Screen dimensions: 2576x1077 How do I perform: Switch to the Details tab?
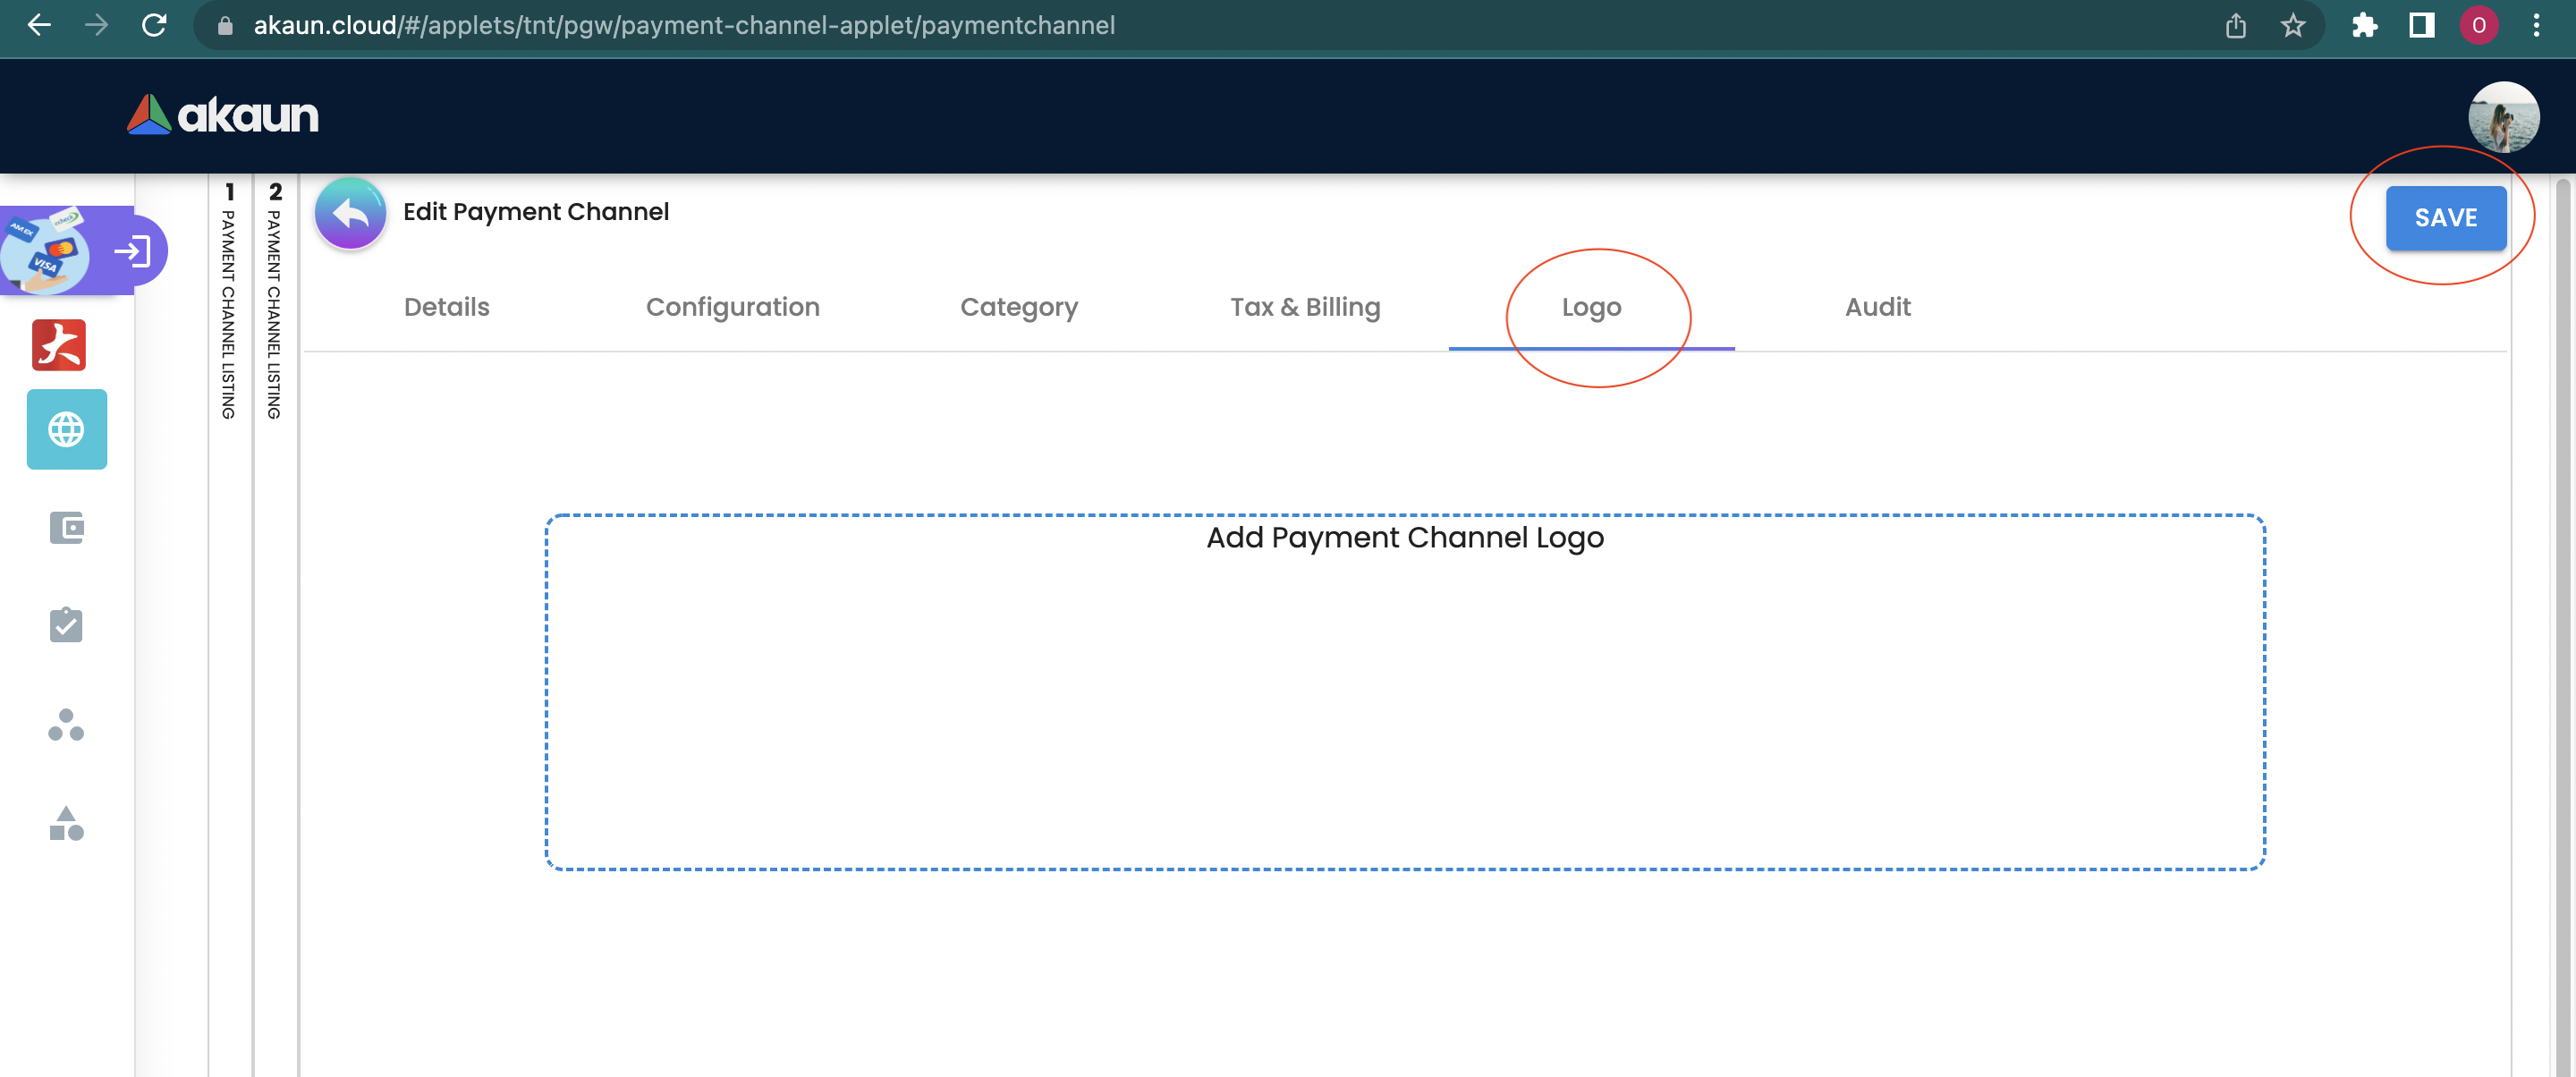(x=446, y=307)
